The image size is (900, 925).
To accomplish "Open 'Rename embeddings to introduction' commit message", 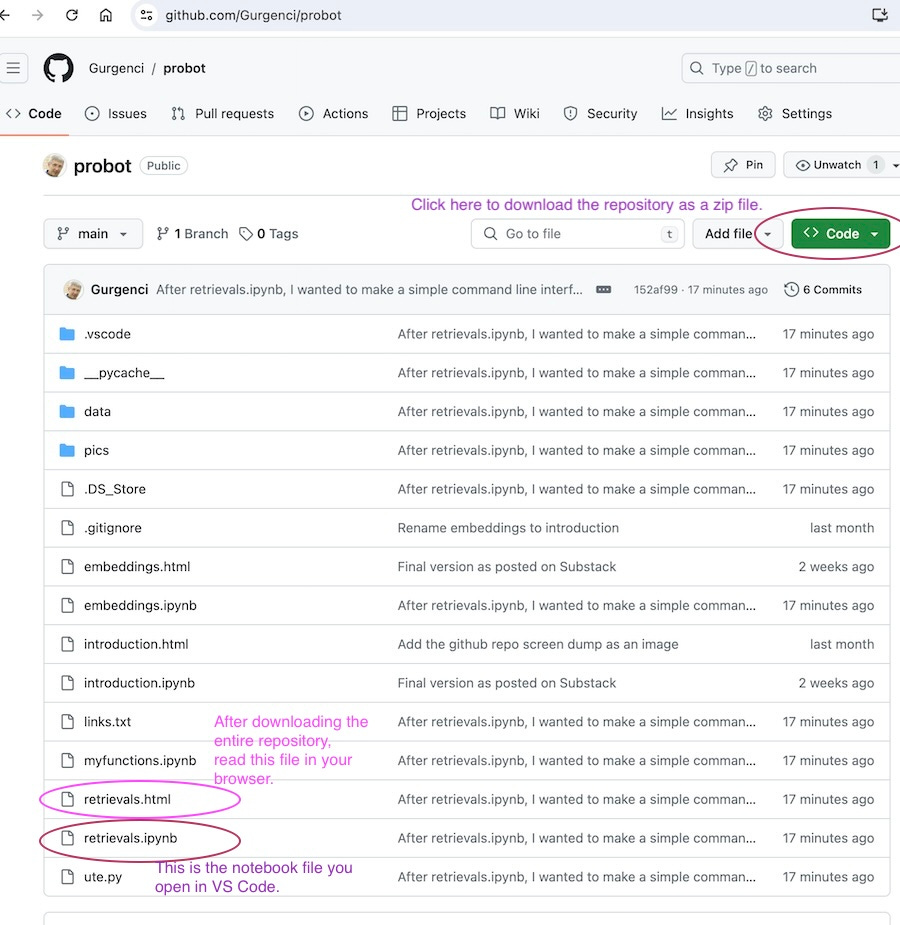I will tap(508, 527).
